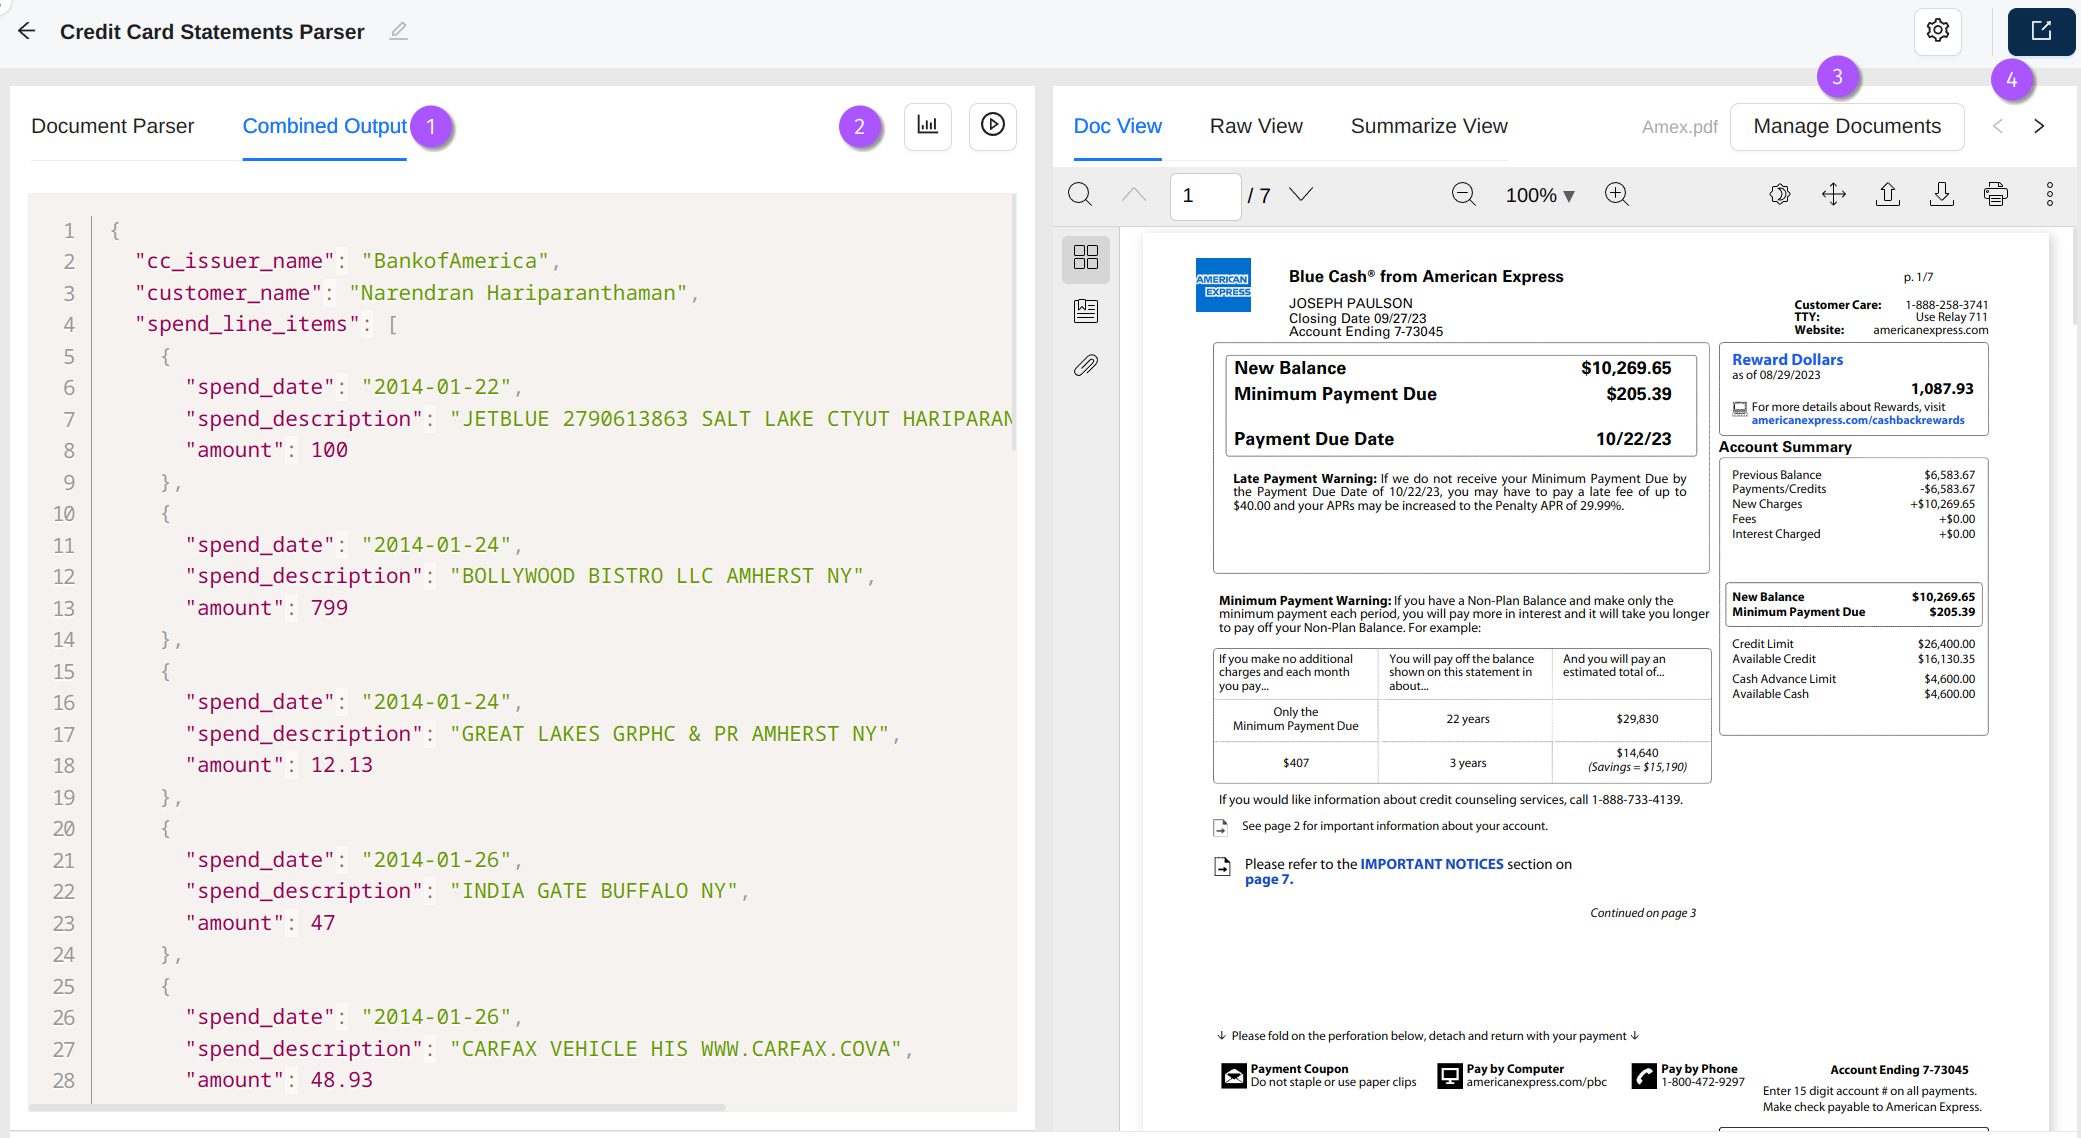Click the Reward Dollars heading
Viewport: 2081px width, 1138px height.
(1787, 359)
